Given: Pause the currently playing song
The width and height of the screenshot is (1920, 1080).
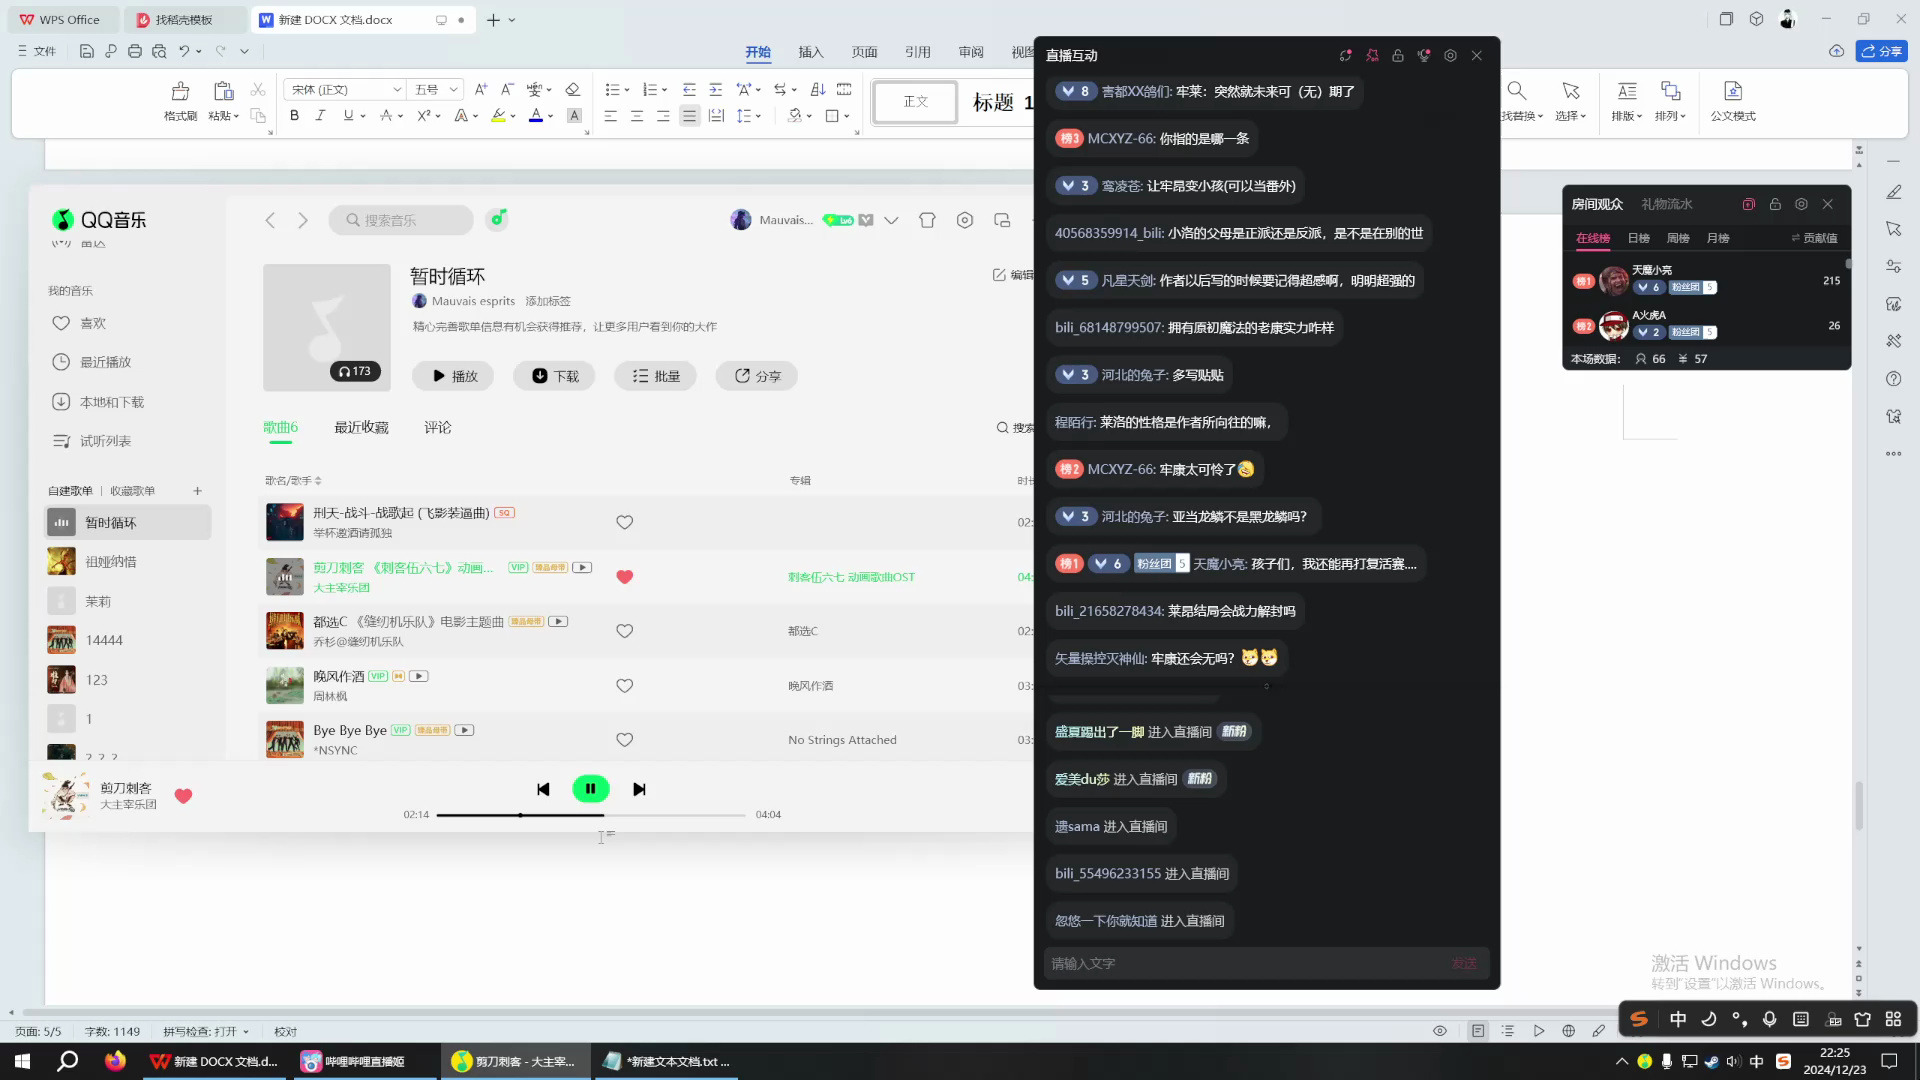Looking at the screenshot, I should click(590, 789).
